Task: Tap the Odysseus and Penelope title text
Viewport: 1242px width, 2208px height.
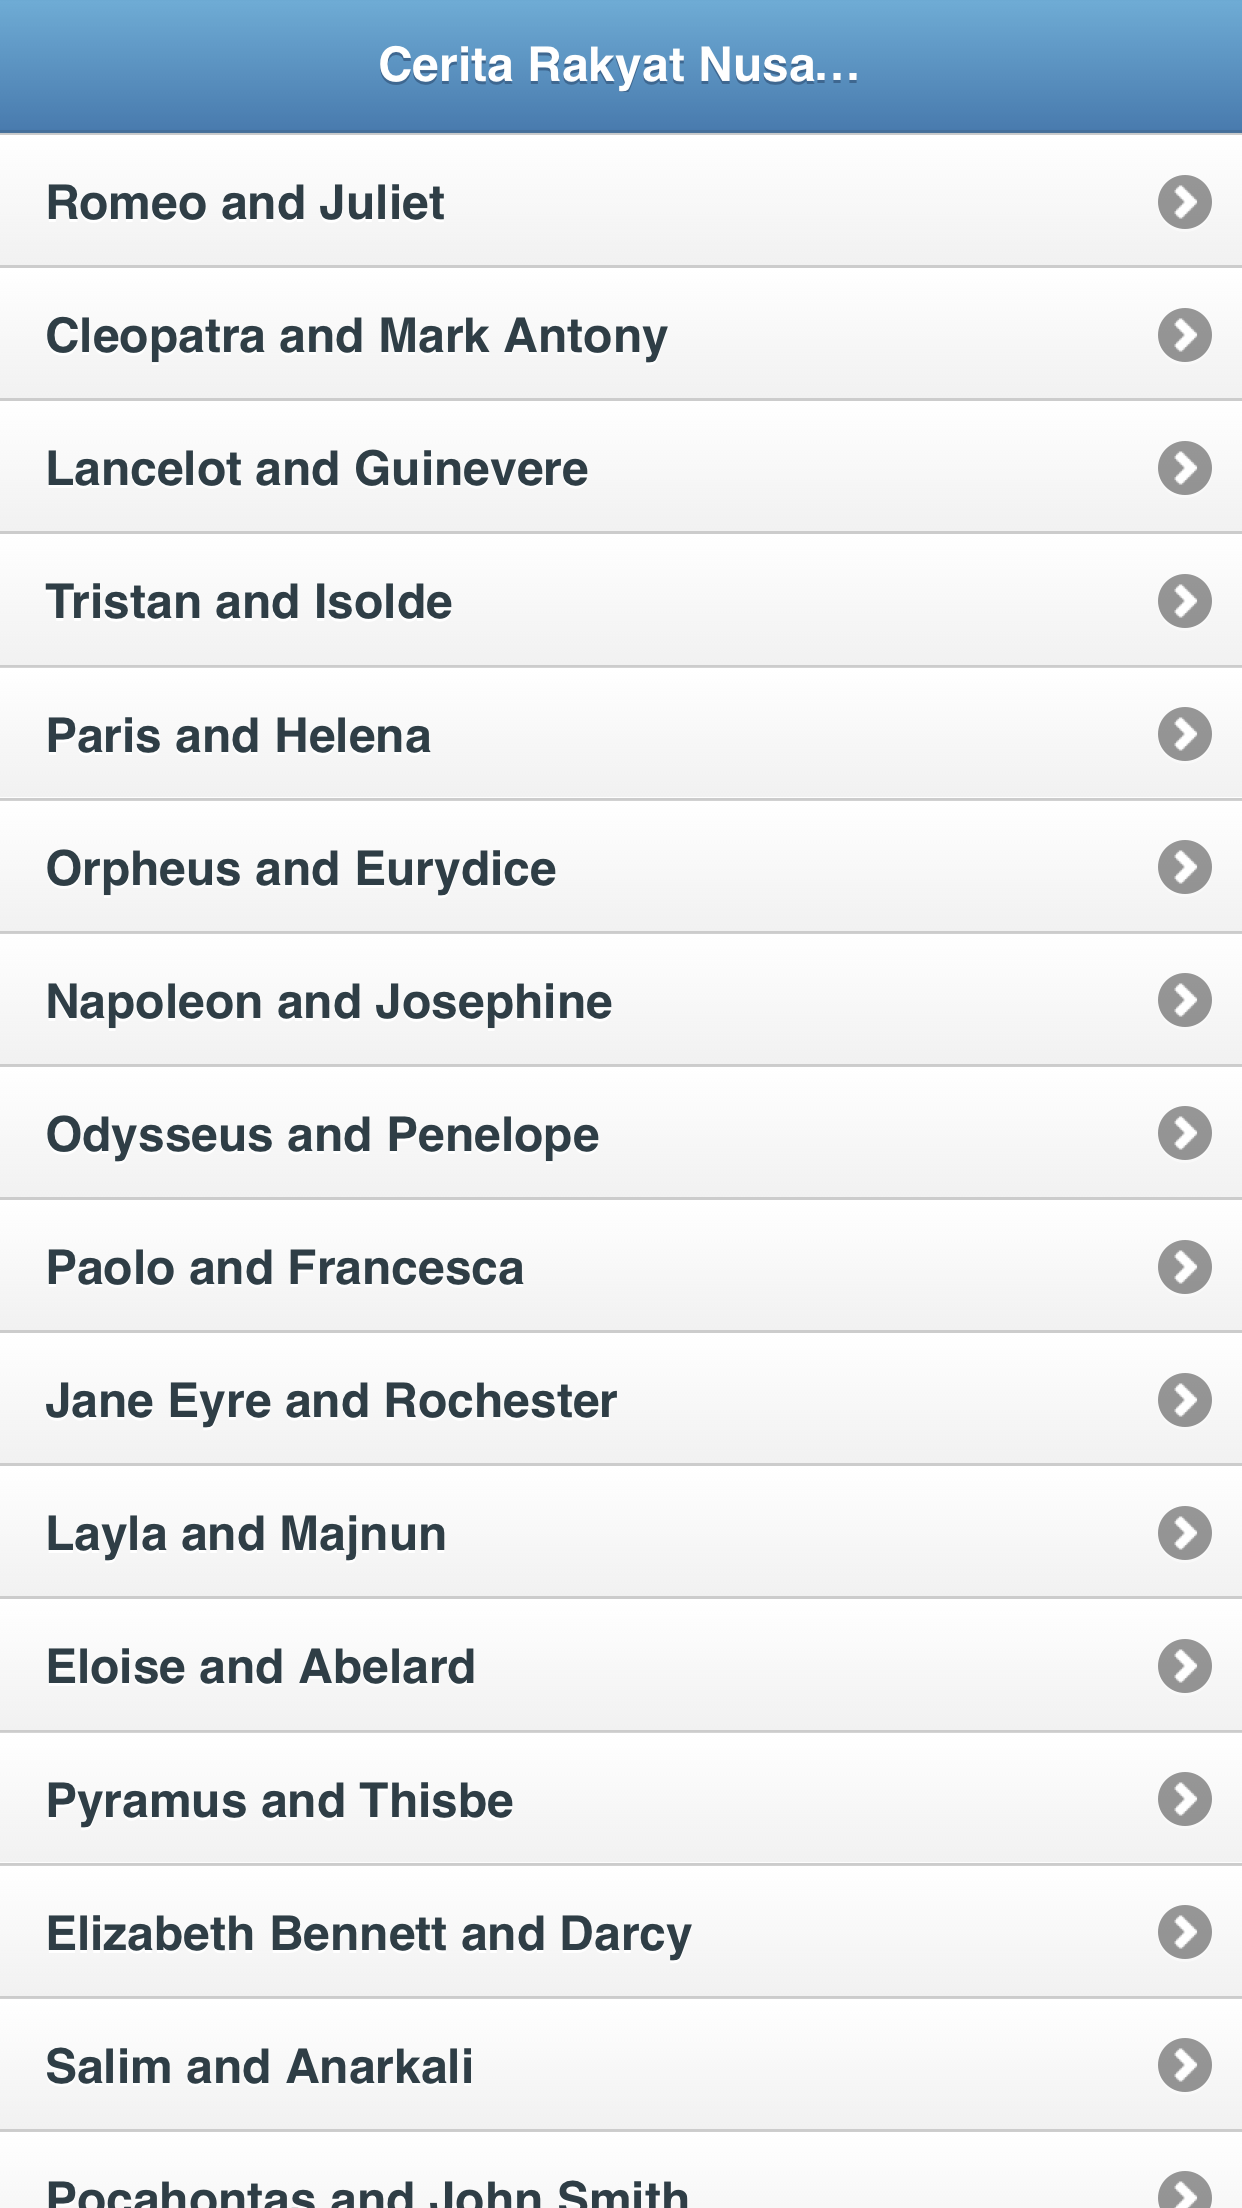Action: [323, 1135]
